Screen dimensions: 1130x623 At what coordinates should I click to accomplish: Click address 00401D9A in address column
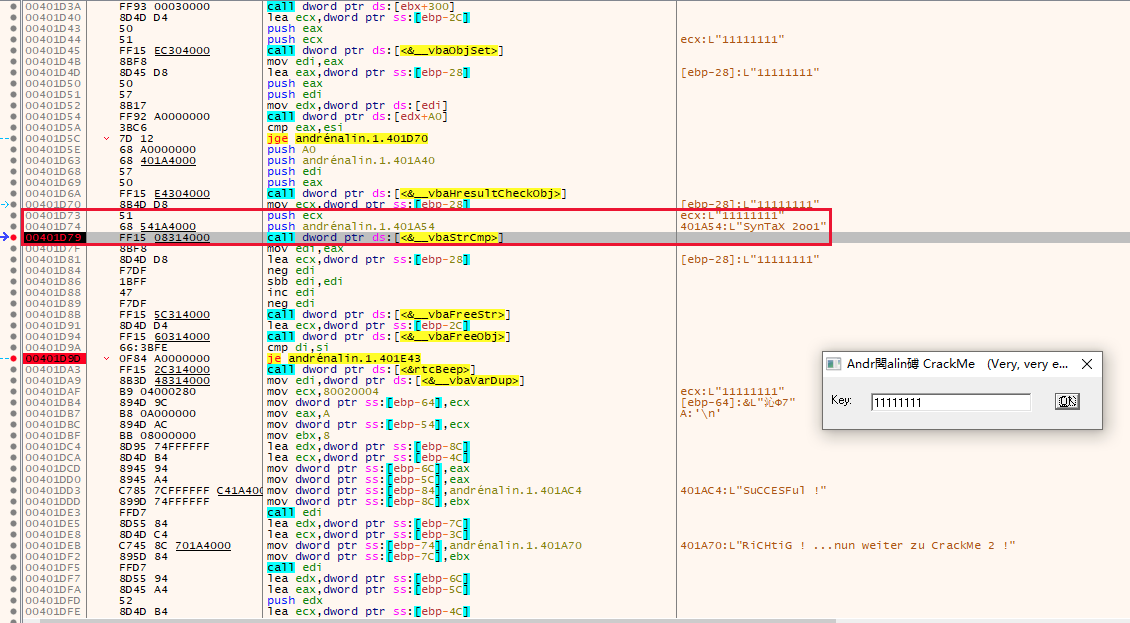click(53, 348)
